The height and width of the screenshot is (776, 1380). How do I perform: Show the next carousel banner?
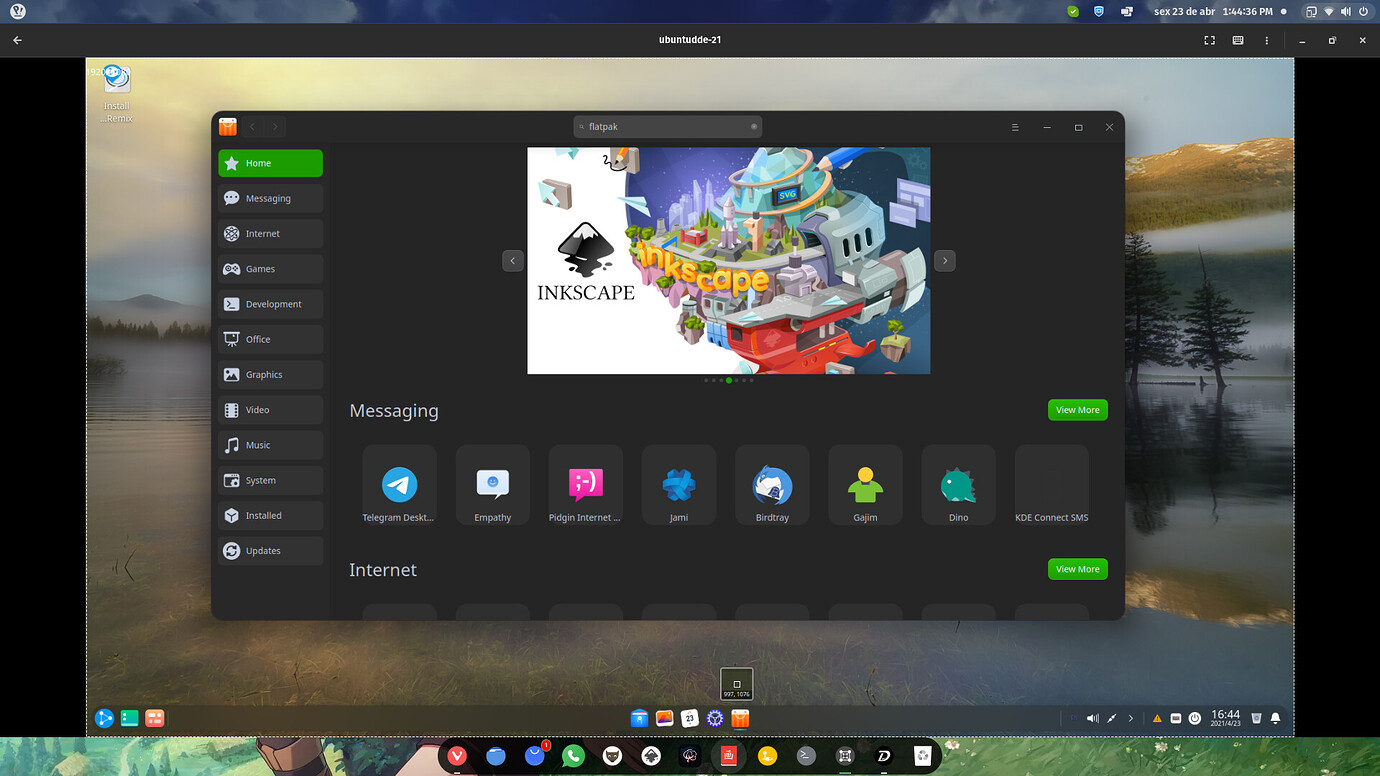click(945, 260)
